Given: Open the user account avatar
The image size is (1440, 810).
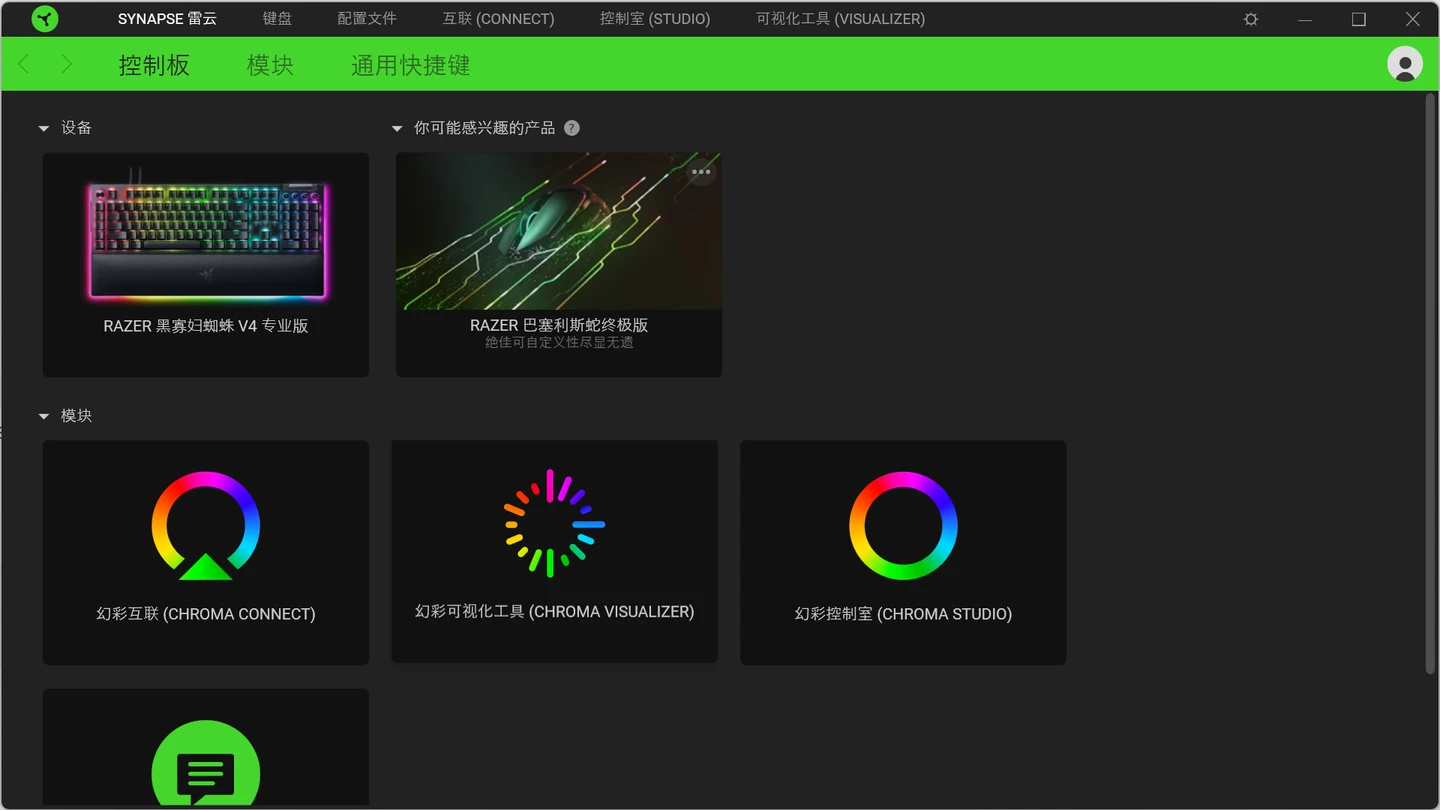Looking at the screenshot, I should coord(1405,64).
